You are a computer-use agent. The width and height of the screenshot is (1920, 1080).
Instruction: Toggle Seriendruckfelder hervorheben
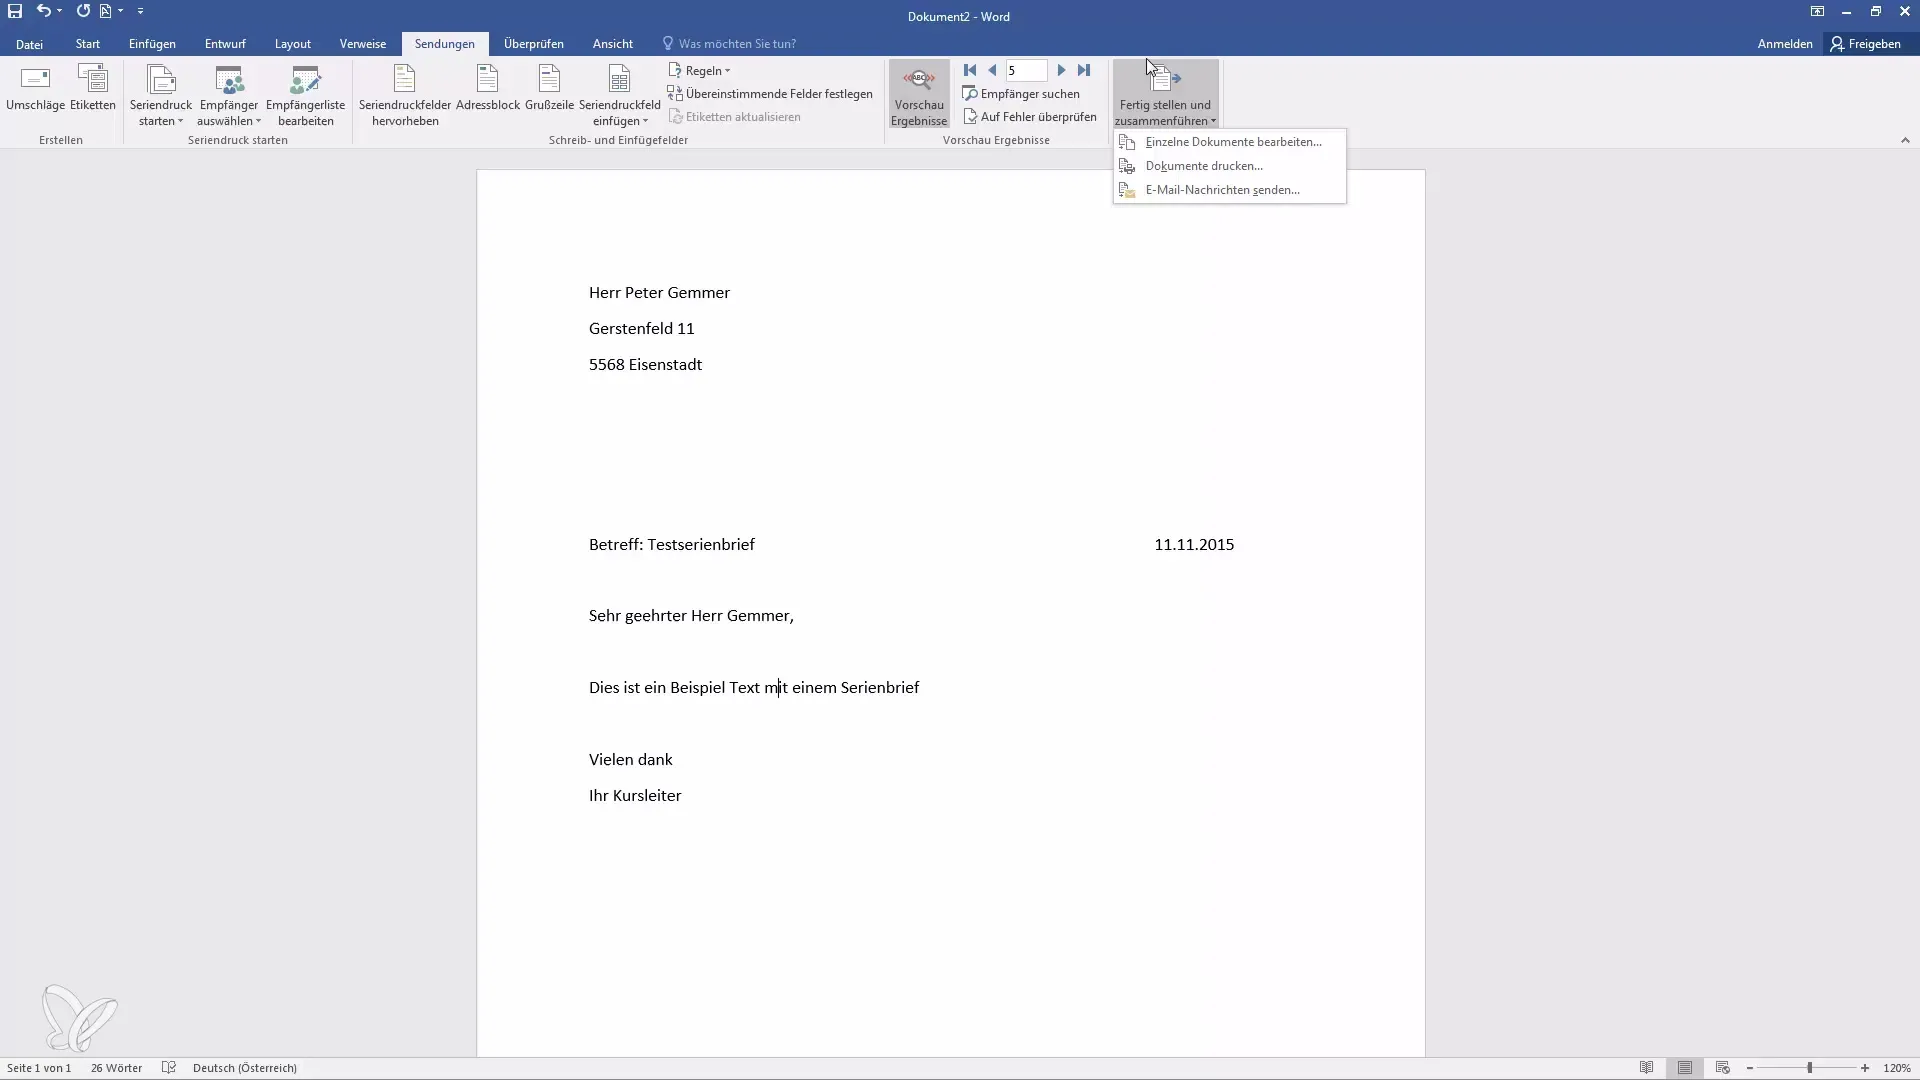[405, 95]
